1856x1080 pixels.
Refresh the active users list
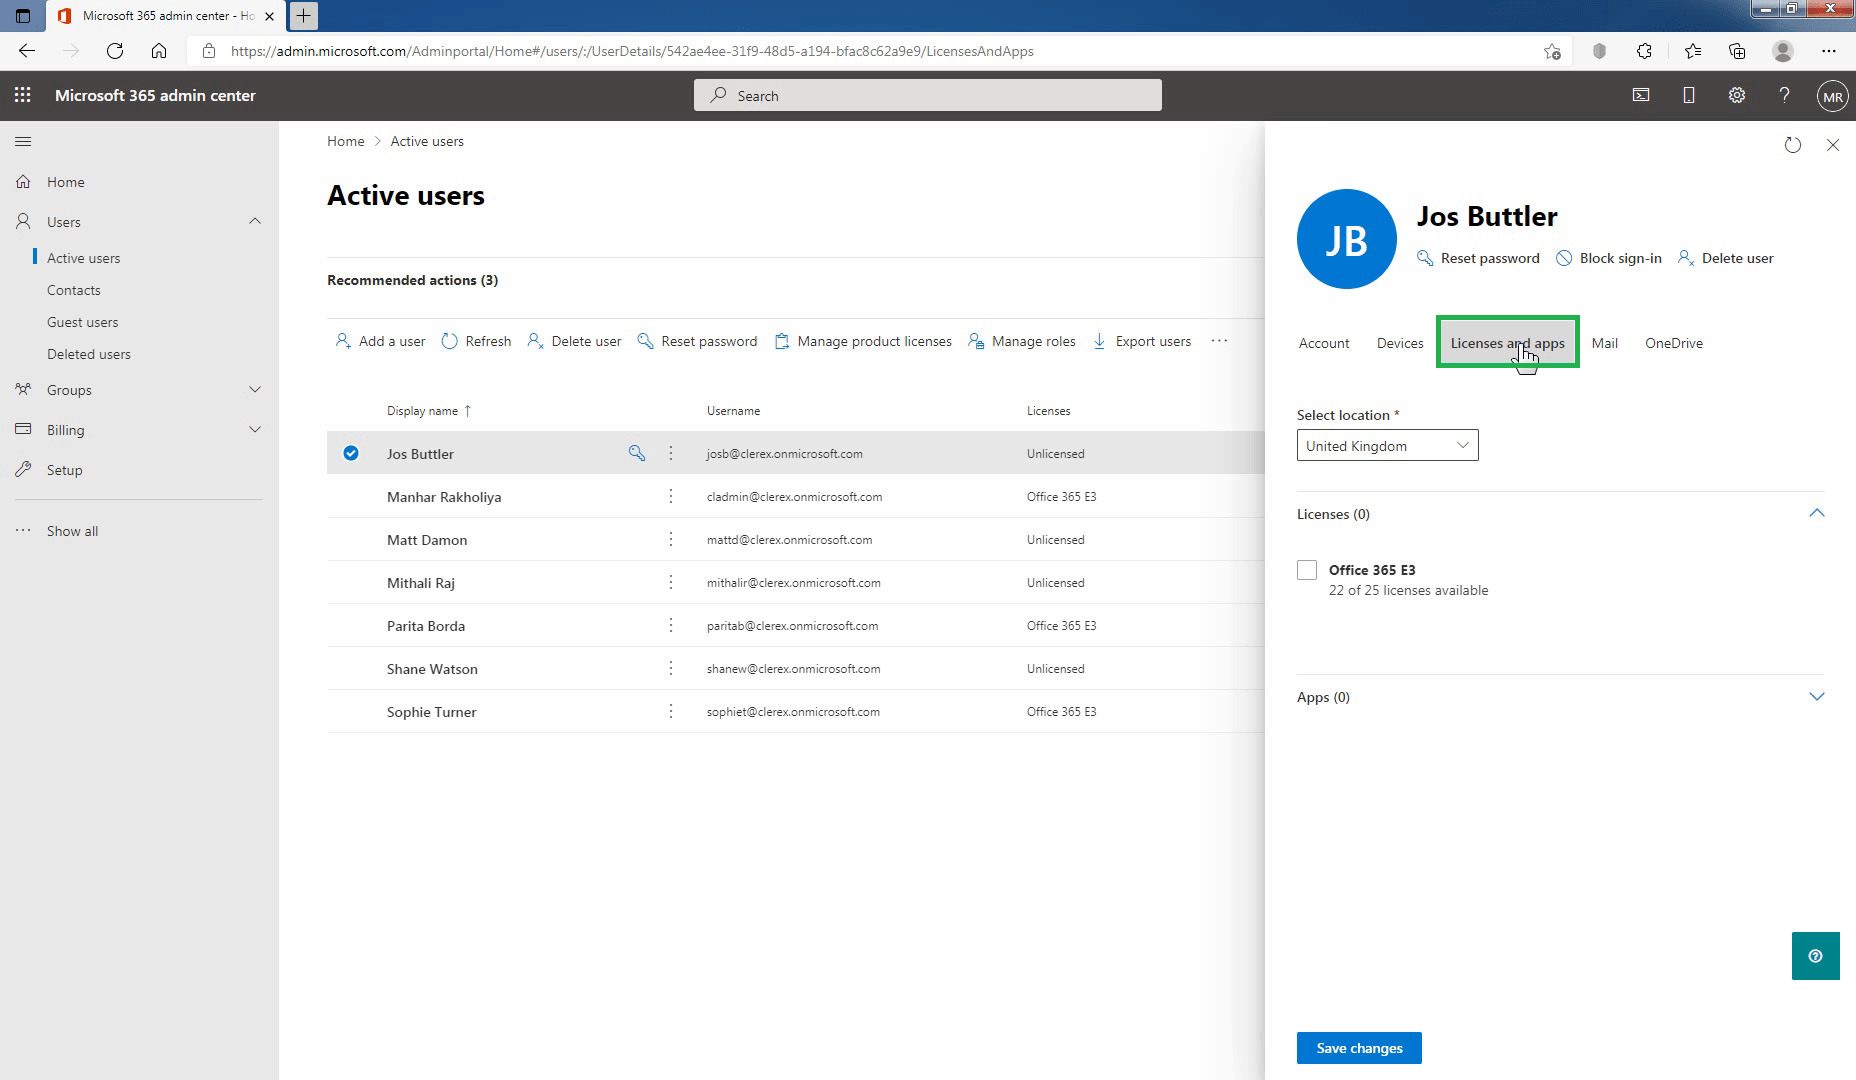(x=449, y=341)
